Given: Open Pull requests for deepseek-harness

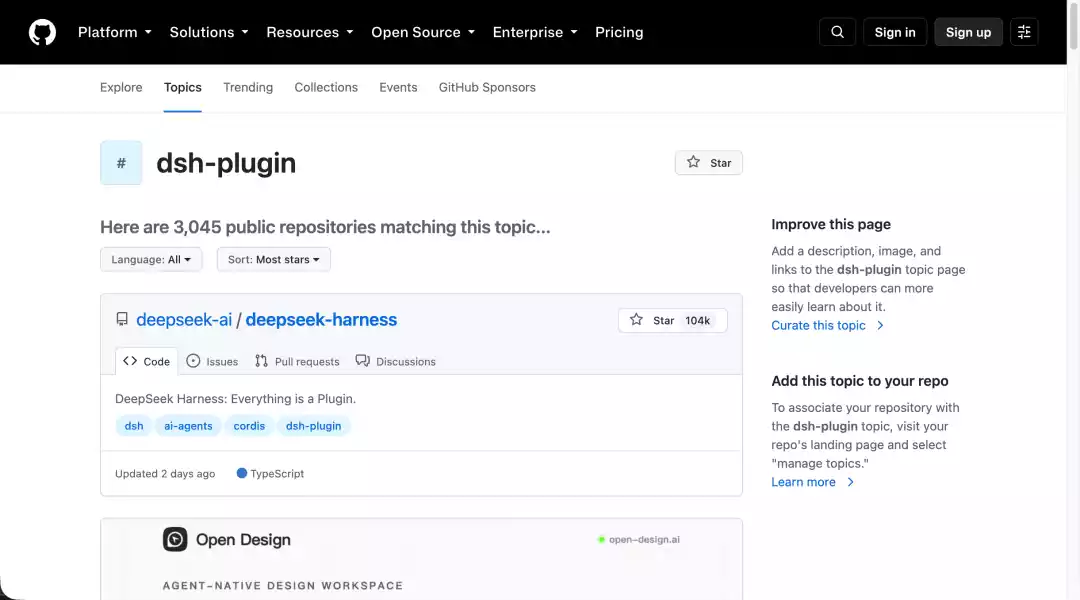Looking at the screenshot, I should coord(297,361).
